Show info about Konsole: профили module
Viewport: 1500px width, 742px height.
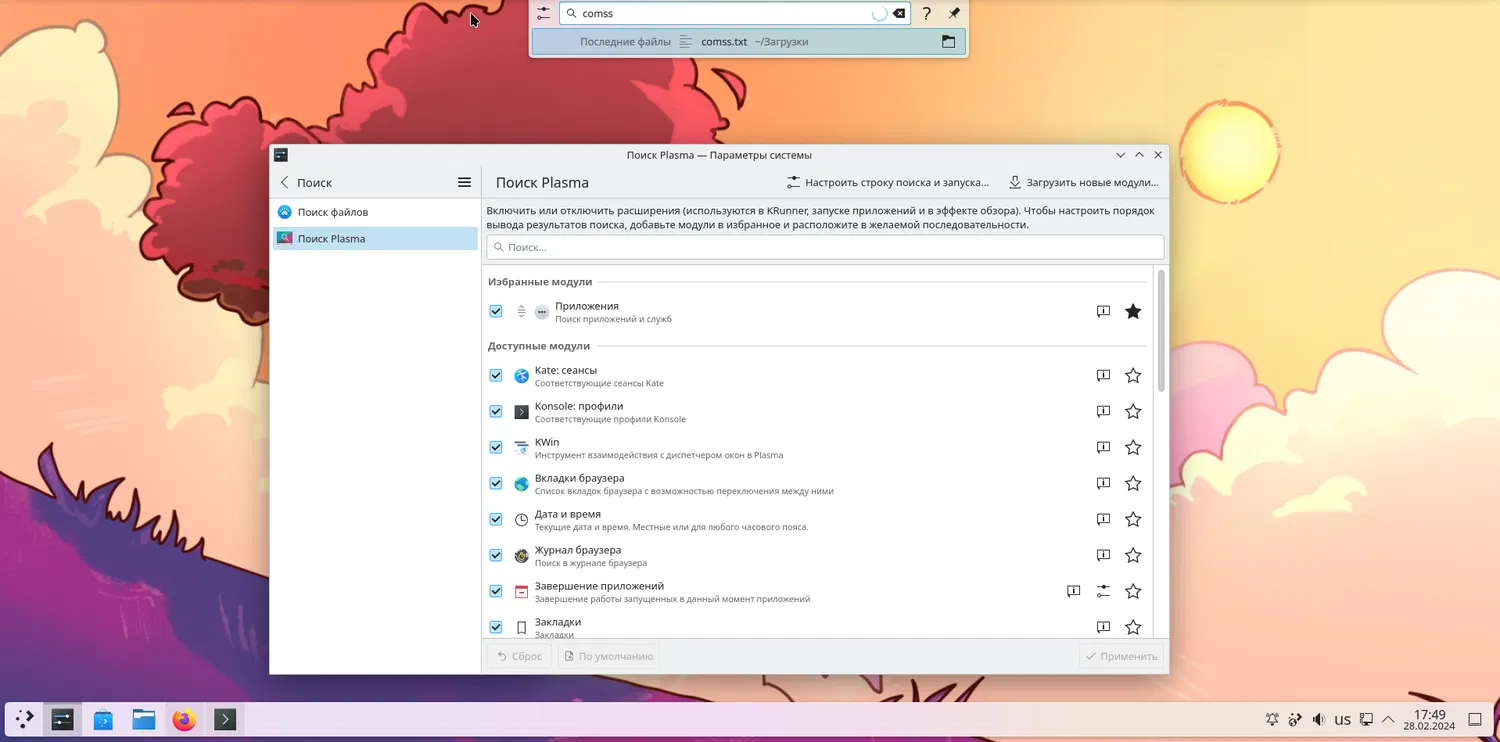point(1103,412)
